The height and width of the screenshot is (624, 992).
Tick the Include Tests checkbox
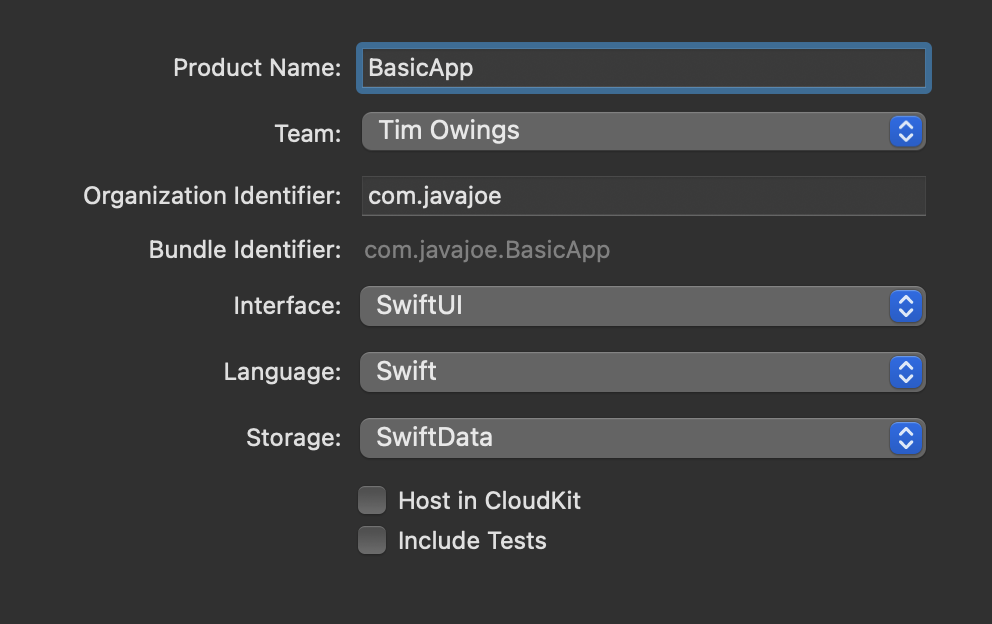click(x=372, y=540)
